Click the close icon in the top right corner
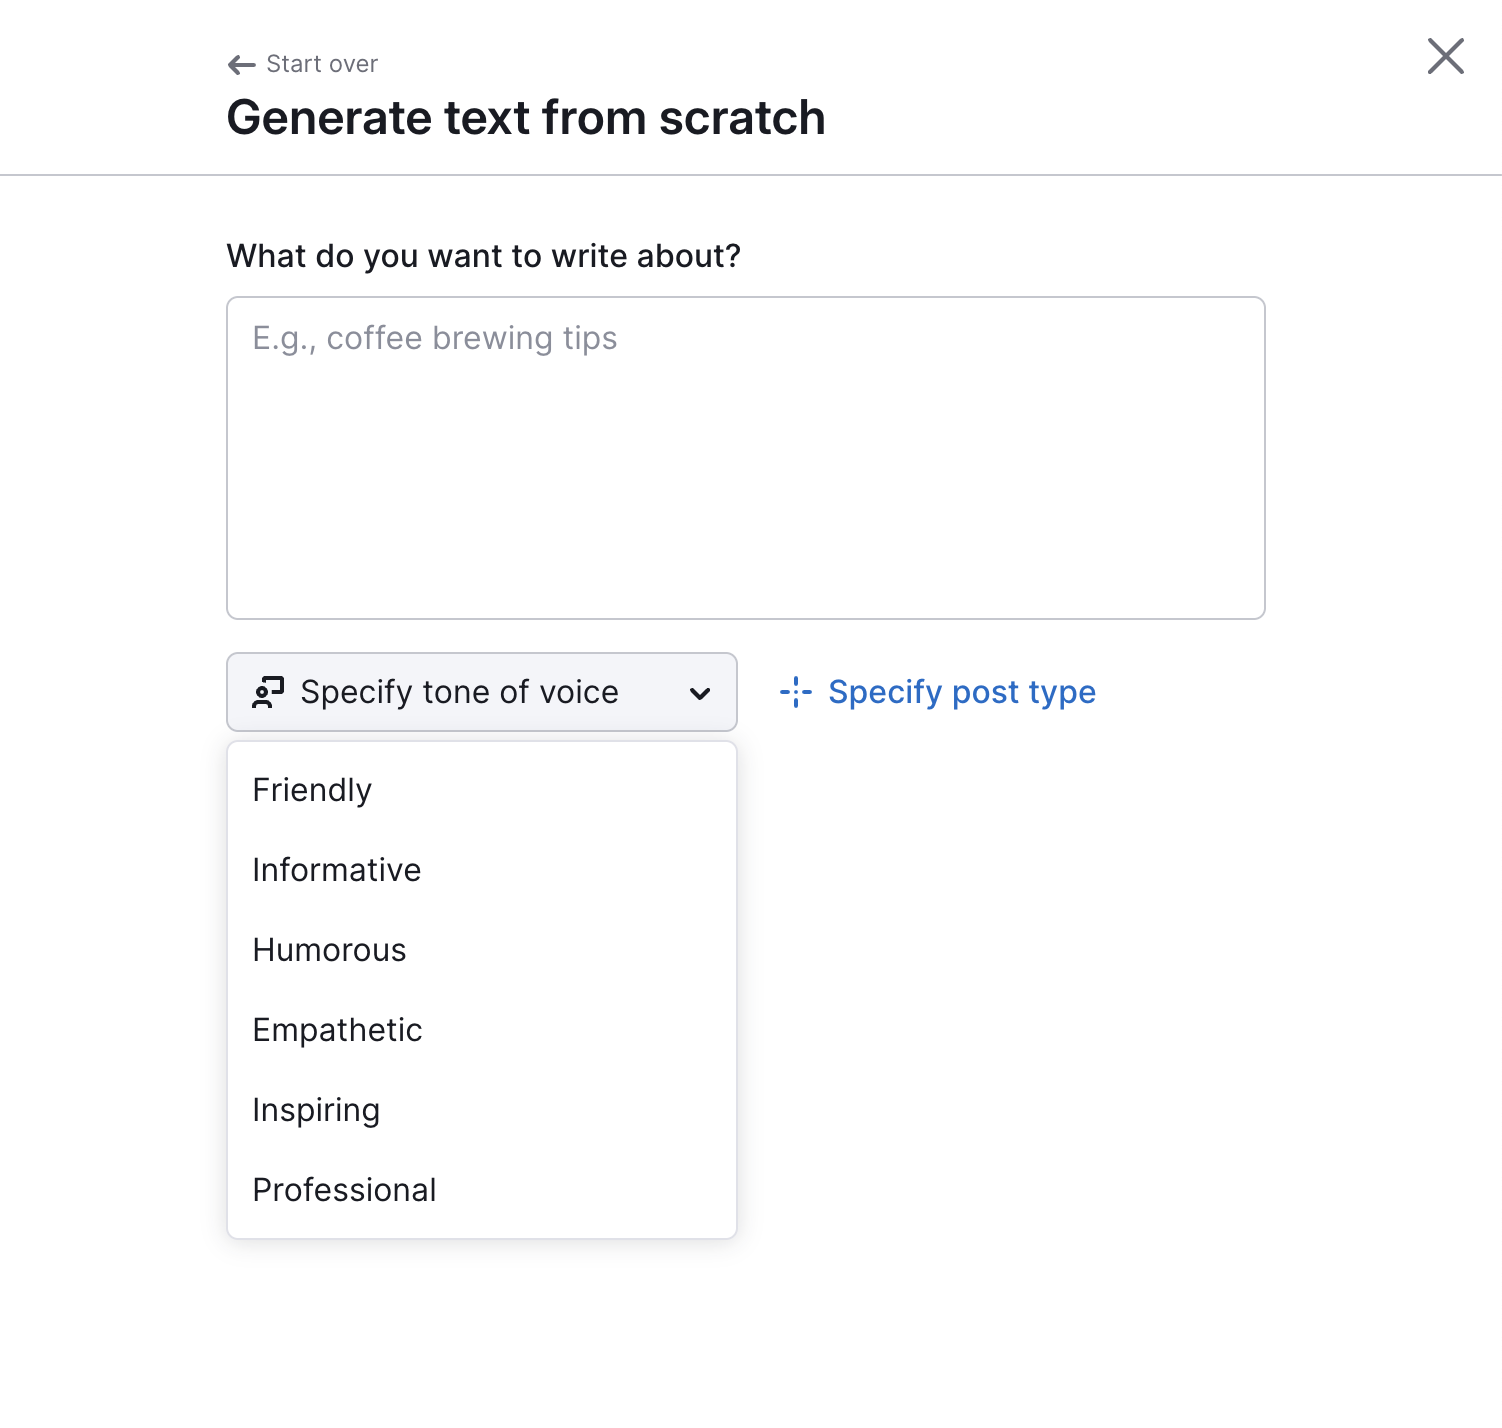This screenshot has height=1428, width=1502. (1445, 57)
